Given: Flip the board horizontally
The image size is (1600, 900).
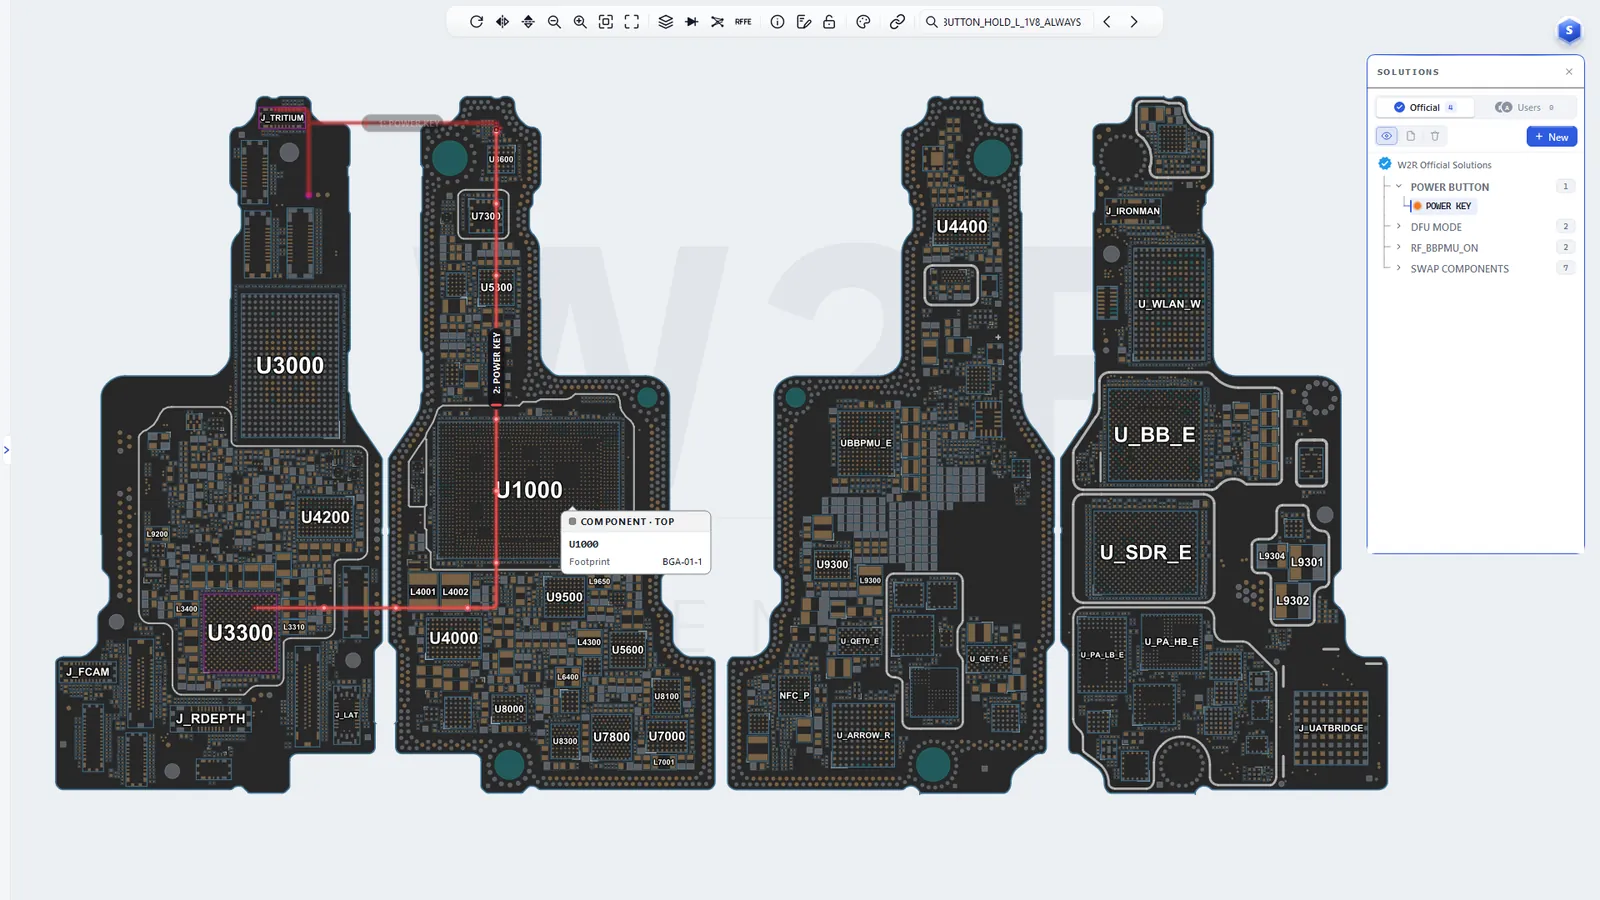Looking at the screenshot, I should pos(502,22).
